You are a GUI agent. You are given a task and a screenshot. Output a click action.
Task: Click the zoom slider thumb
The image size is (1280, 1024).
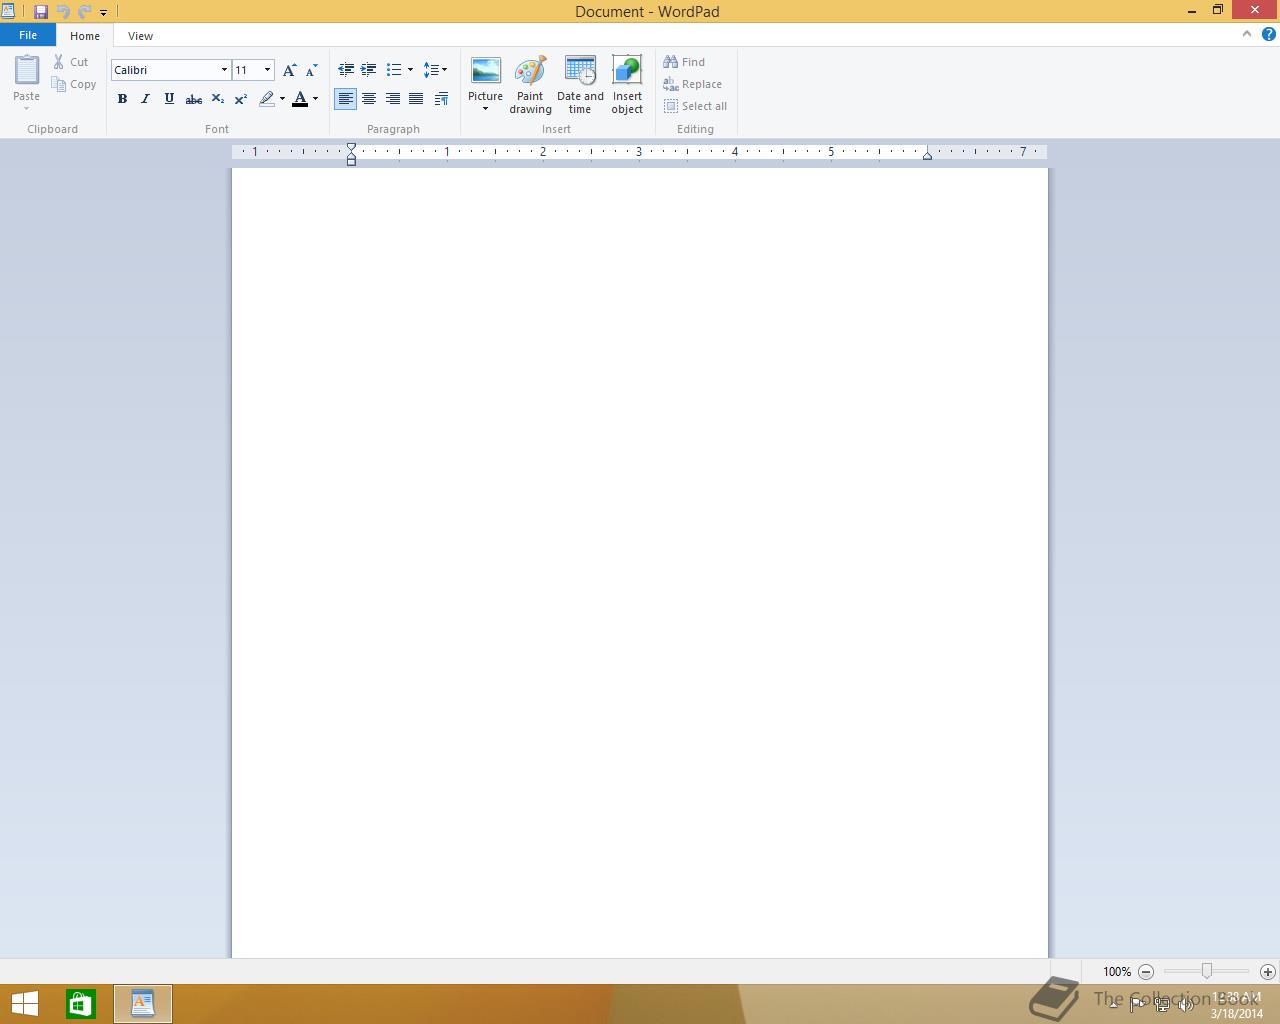[1207, 971]
